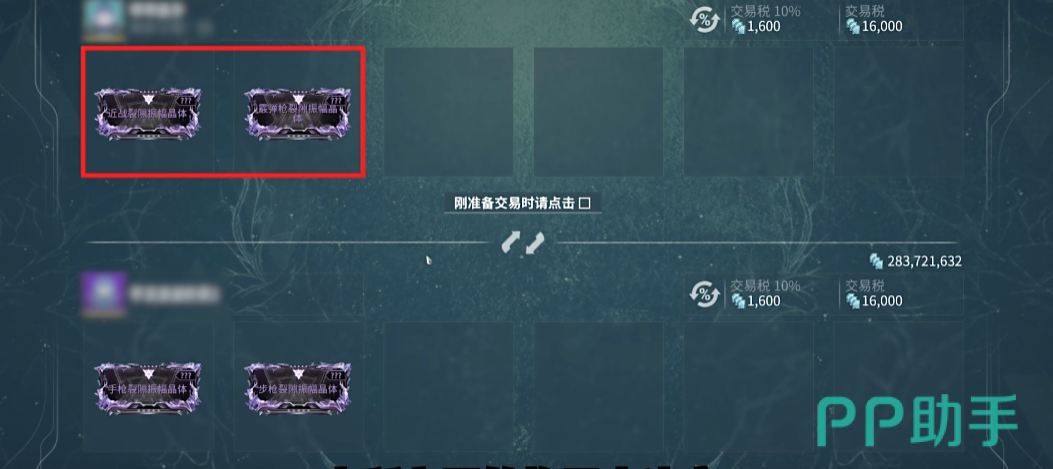Click the lower trader's percent tax icon
Image resolution: width=1053 pixels, height=469 pixels.
point(704,294)
